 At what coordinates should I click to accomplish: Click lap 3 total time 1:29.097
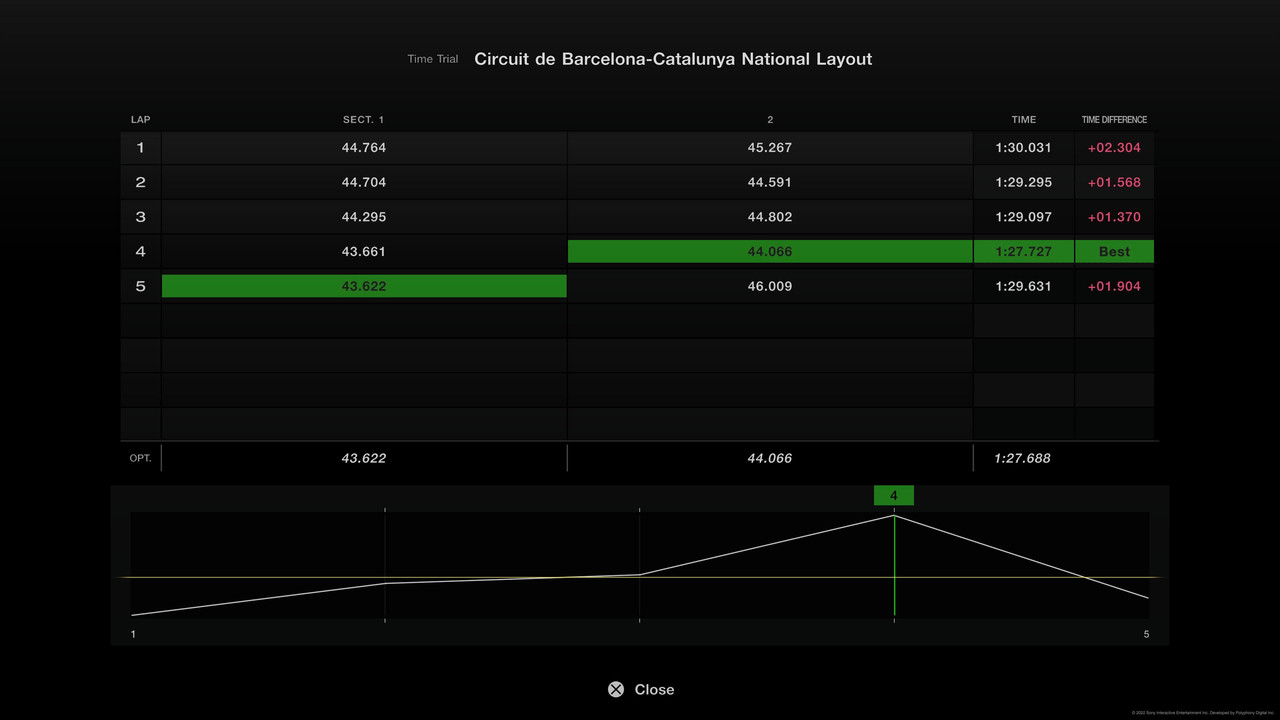coord(1023,217)
